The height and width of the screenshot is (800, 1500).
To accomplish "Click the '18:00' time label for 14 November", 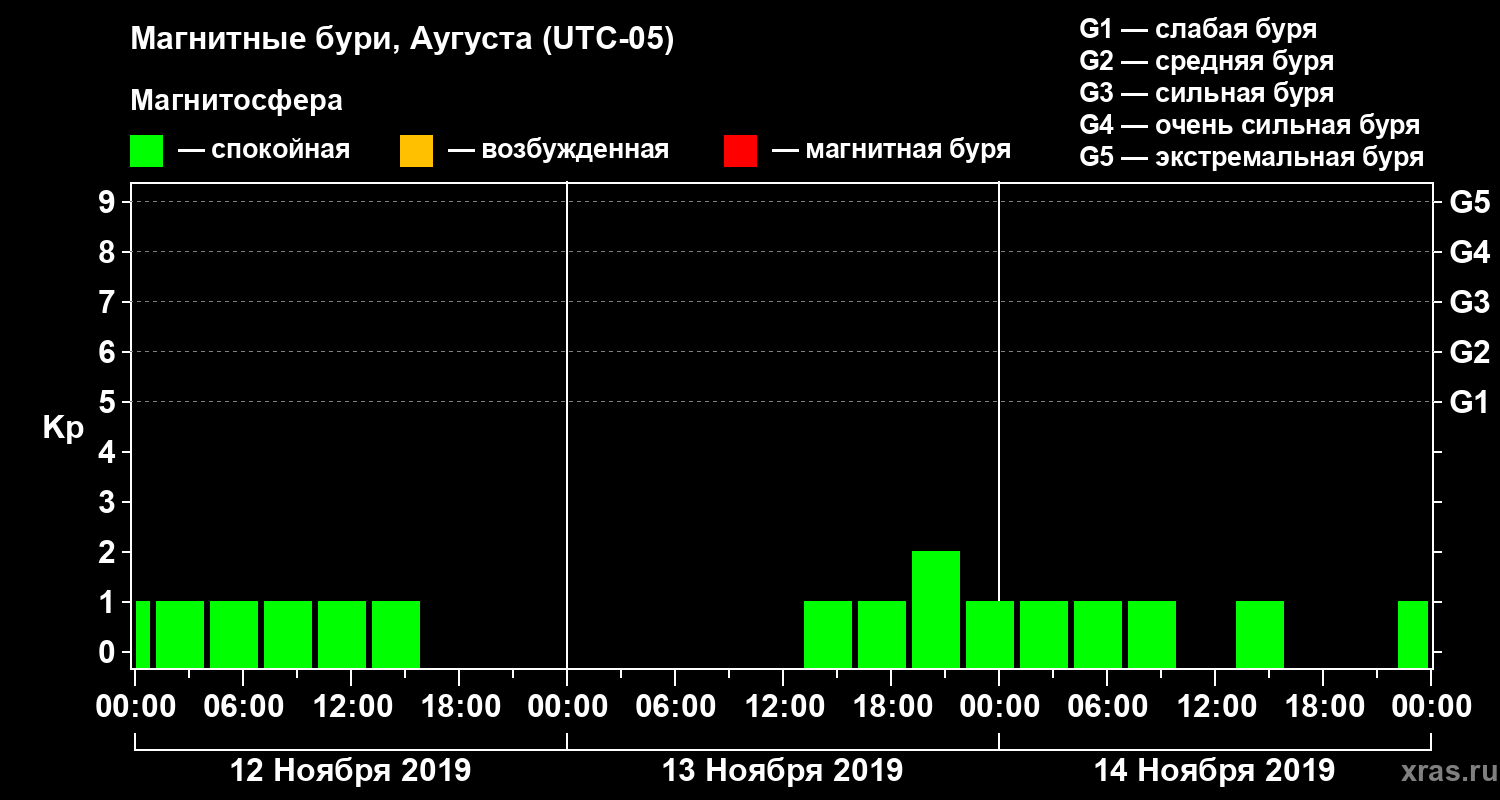I will 1323,707.
